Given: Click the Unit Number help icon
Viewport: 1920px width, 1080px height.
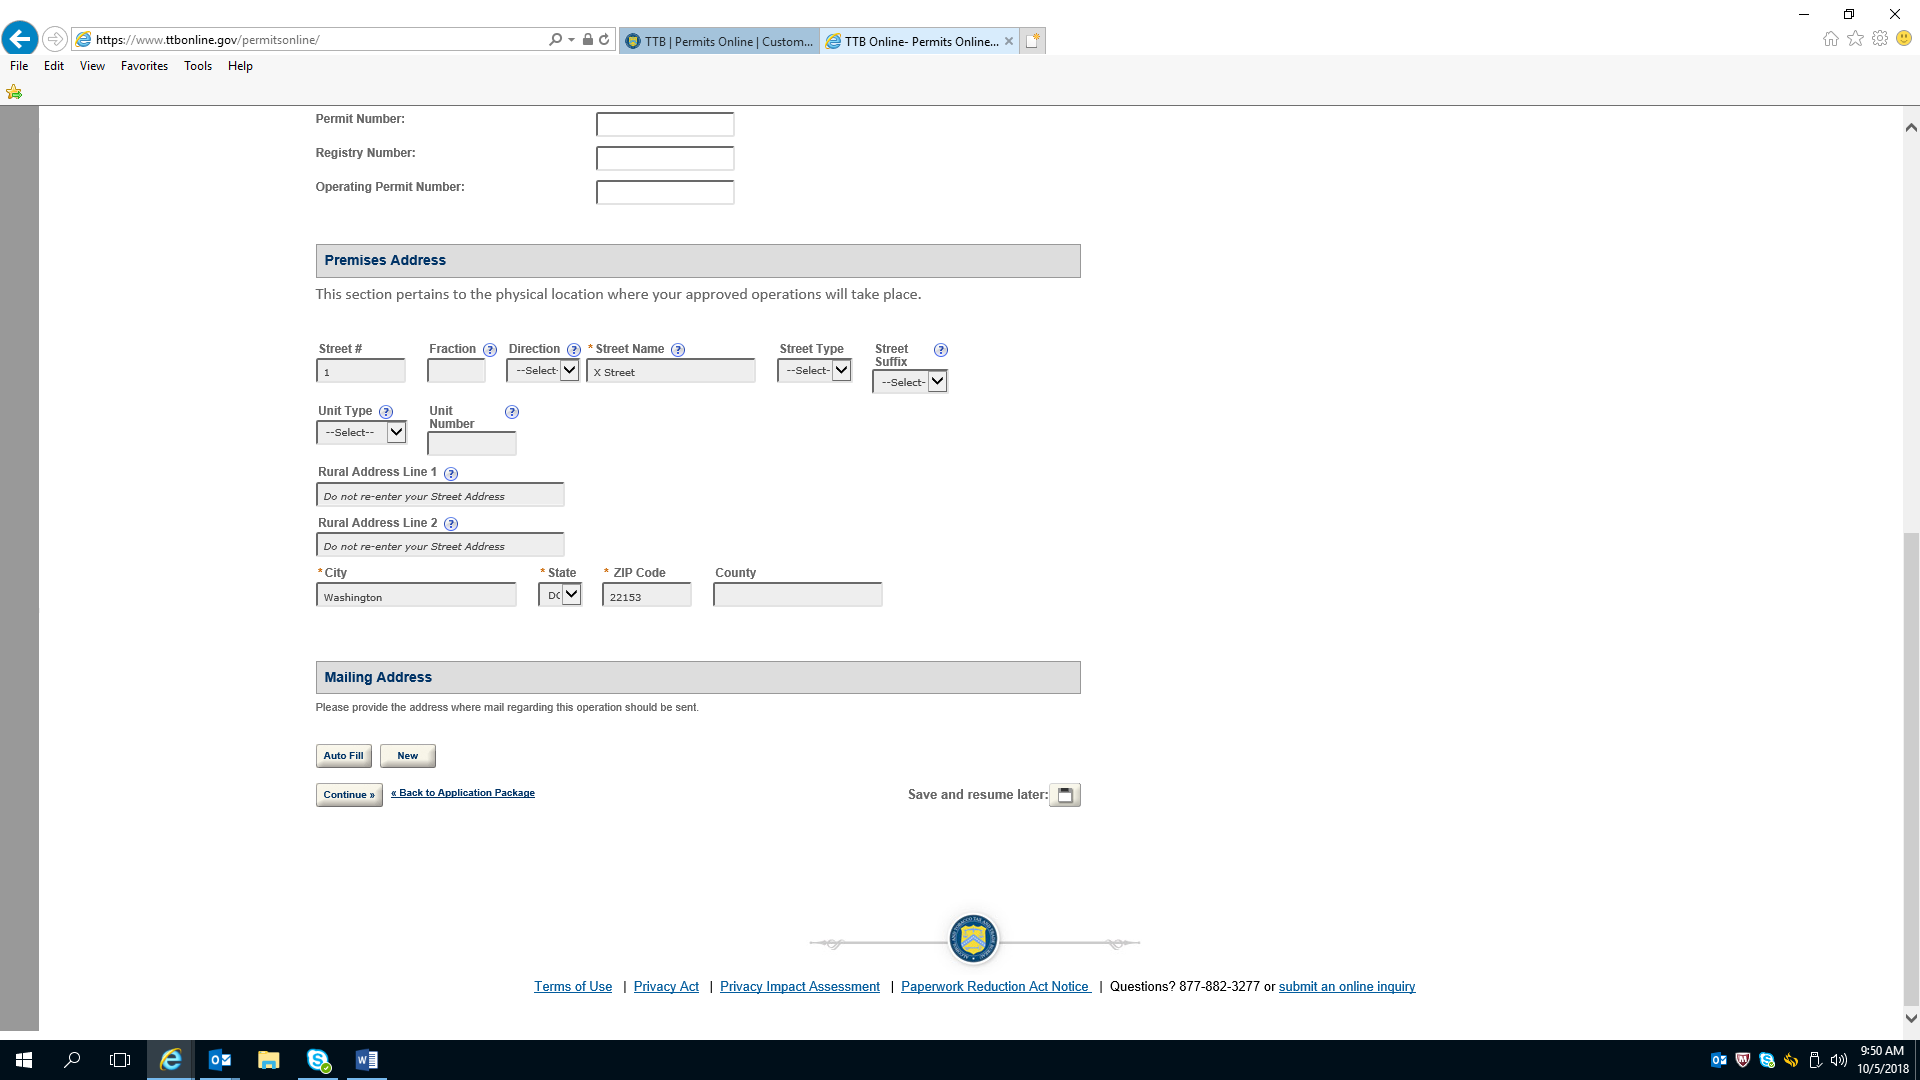Looking at the screenshot, I should [512, 412].
